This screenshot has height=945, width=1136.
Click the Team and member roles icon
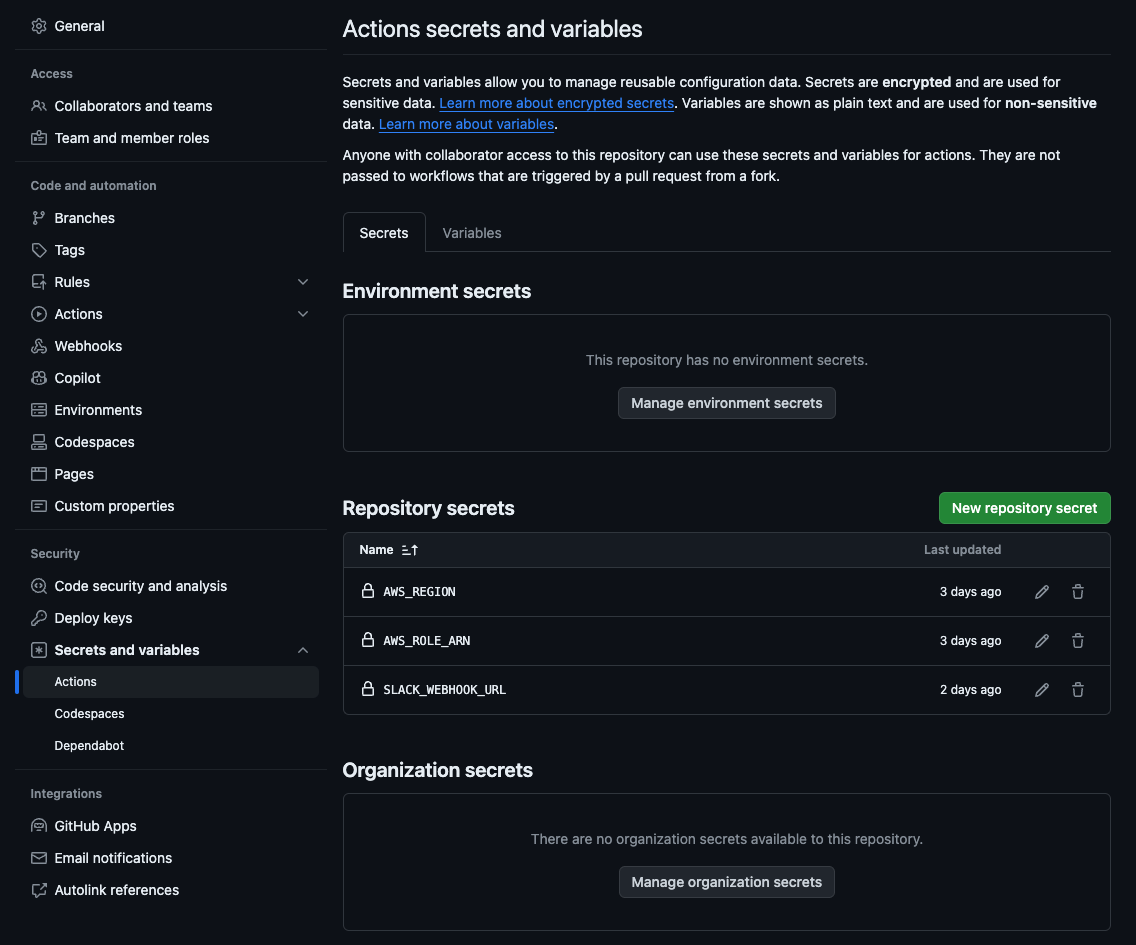[38, 138]
